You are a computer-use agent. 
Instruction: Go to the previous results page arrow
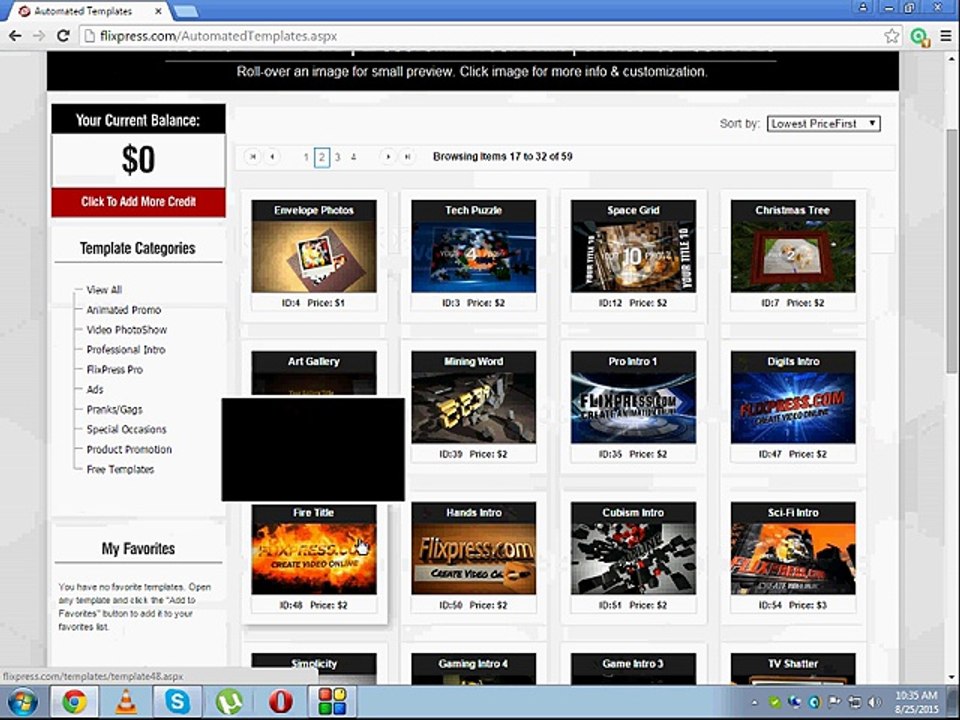[272, 157]
